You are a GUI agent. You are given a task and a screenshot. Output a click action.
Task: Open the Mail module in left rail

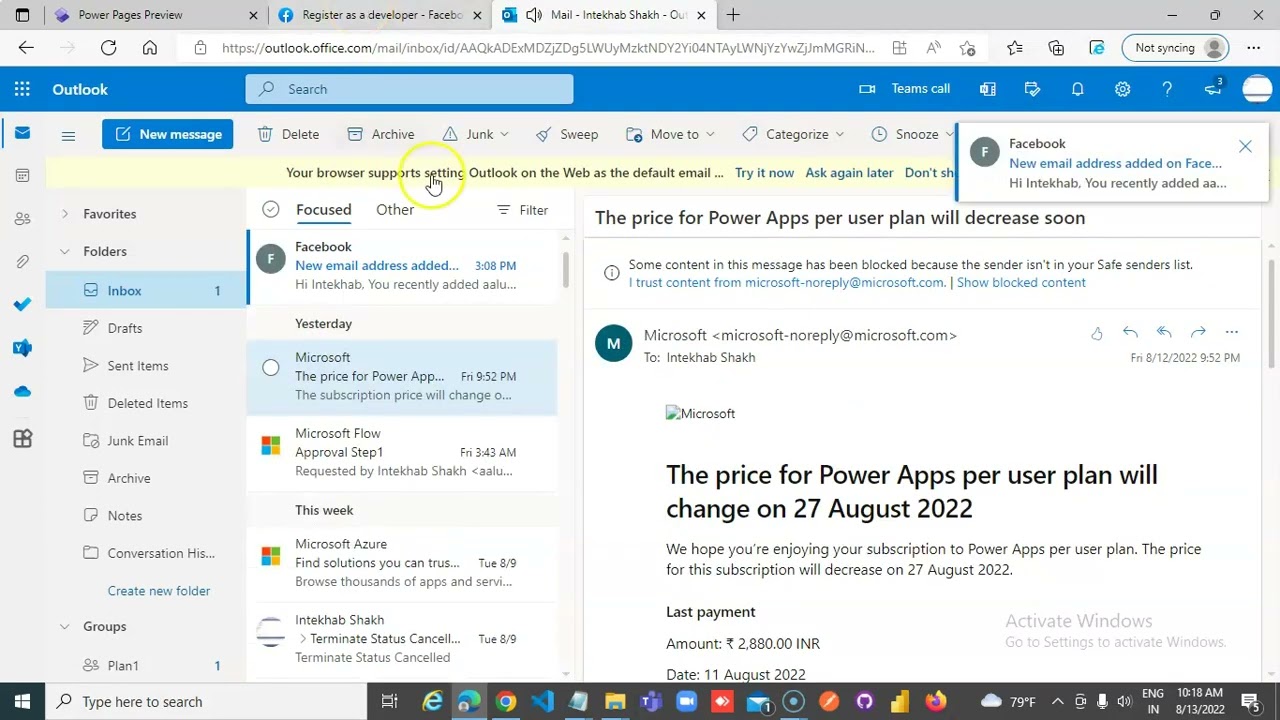[x=22, y=133]
